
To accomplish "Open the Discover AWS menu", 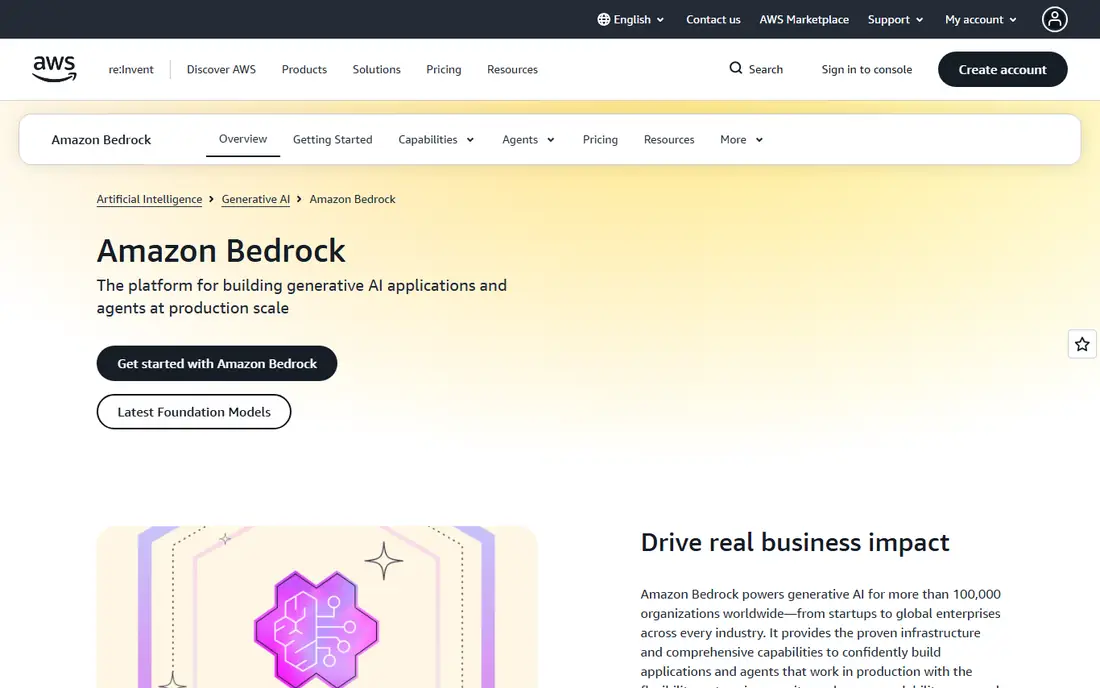I will 221,69.
